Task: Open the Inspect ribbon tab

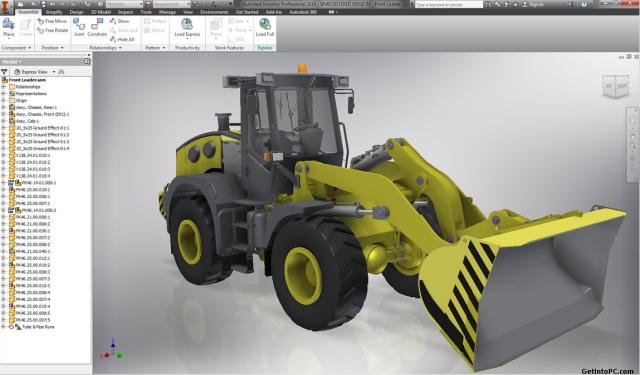Action: [x=125, y=12]
